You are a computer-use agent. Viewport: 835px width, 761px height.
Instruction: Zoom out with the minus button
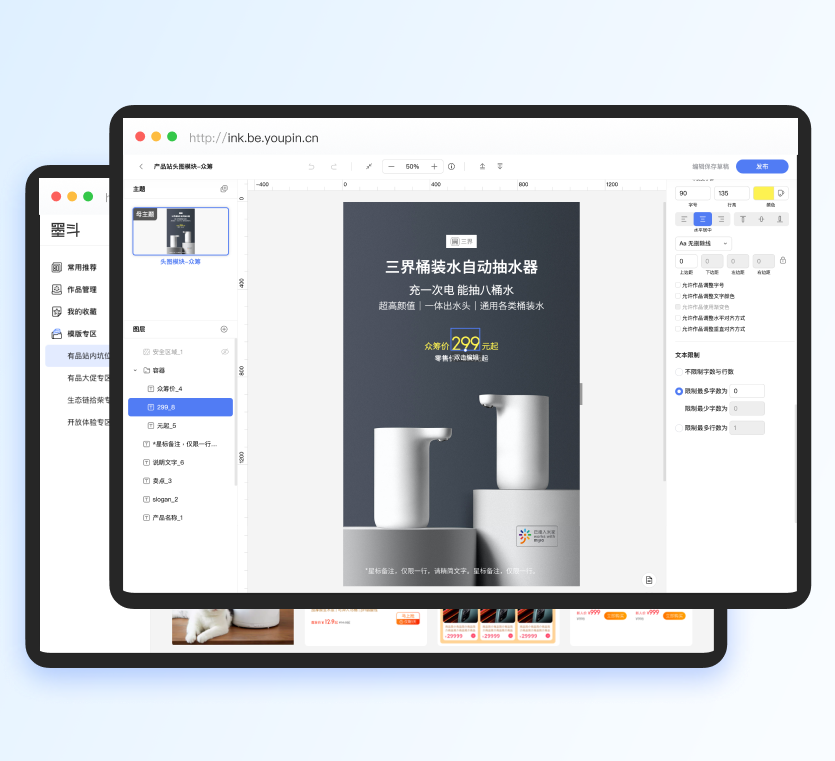click(391, 167)
